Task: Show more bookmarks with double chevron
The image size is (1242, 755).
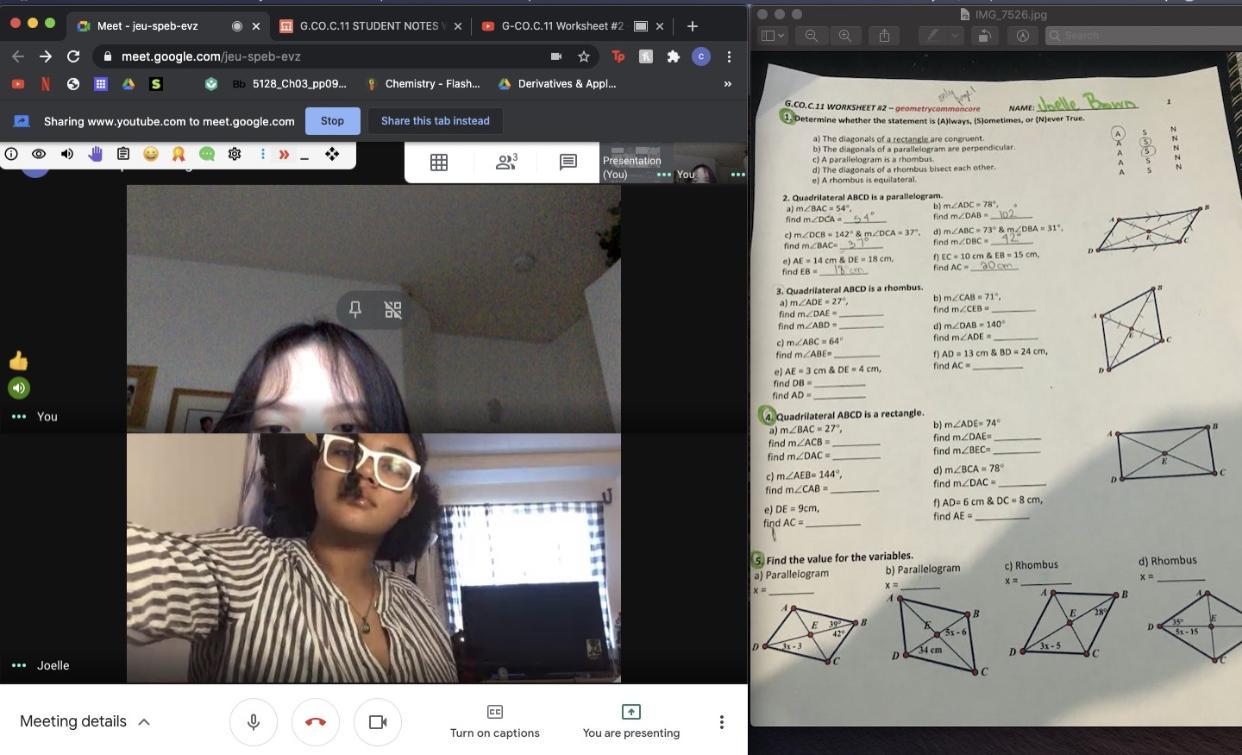Action: [727, 84]
